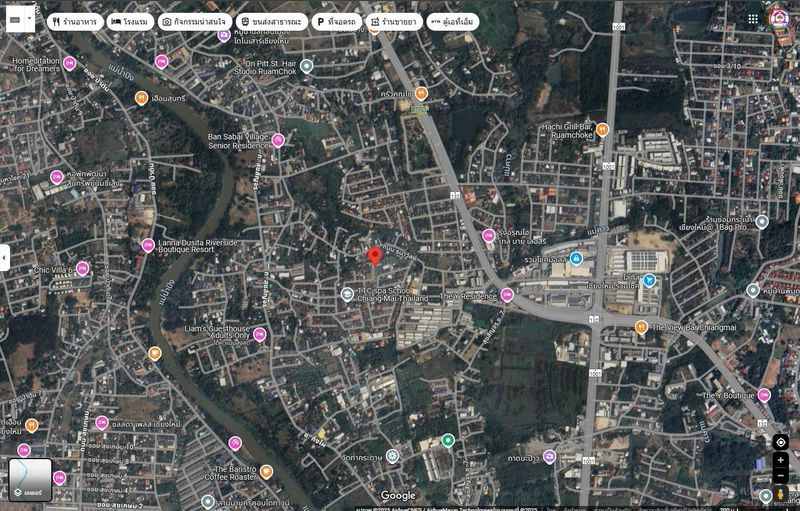Expand the collapsed side panel arrow
The width and height of the screenshot is (800, 511).
[x=5, y=258]
